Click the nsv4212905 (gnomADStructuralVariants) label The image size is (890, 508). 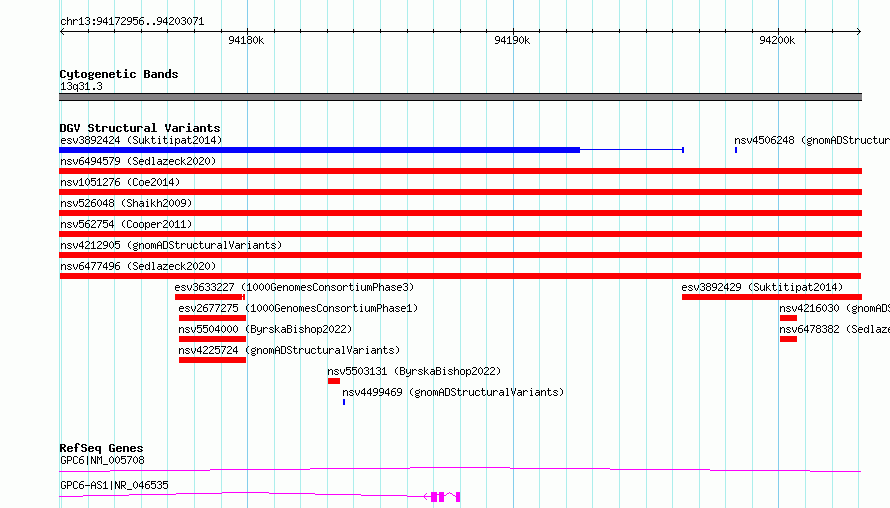(x=171, y=245)
